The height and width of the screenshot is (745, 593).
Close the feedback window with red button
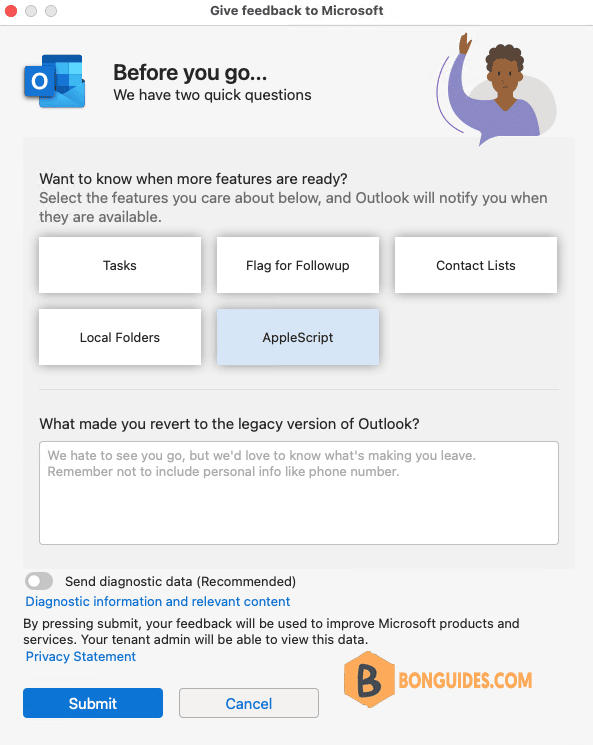[11, 10]
